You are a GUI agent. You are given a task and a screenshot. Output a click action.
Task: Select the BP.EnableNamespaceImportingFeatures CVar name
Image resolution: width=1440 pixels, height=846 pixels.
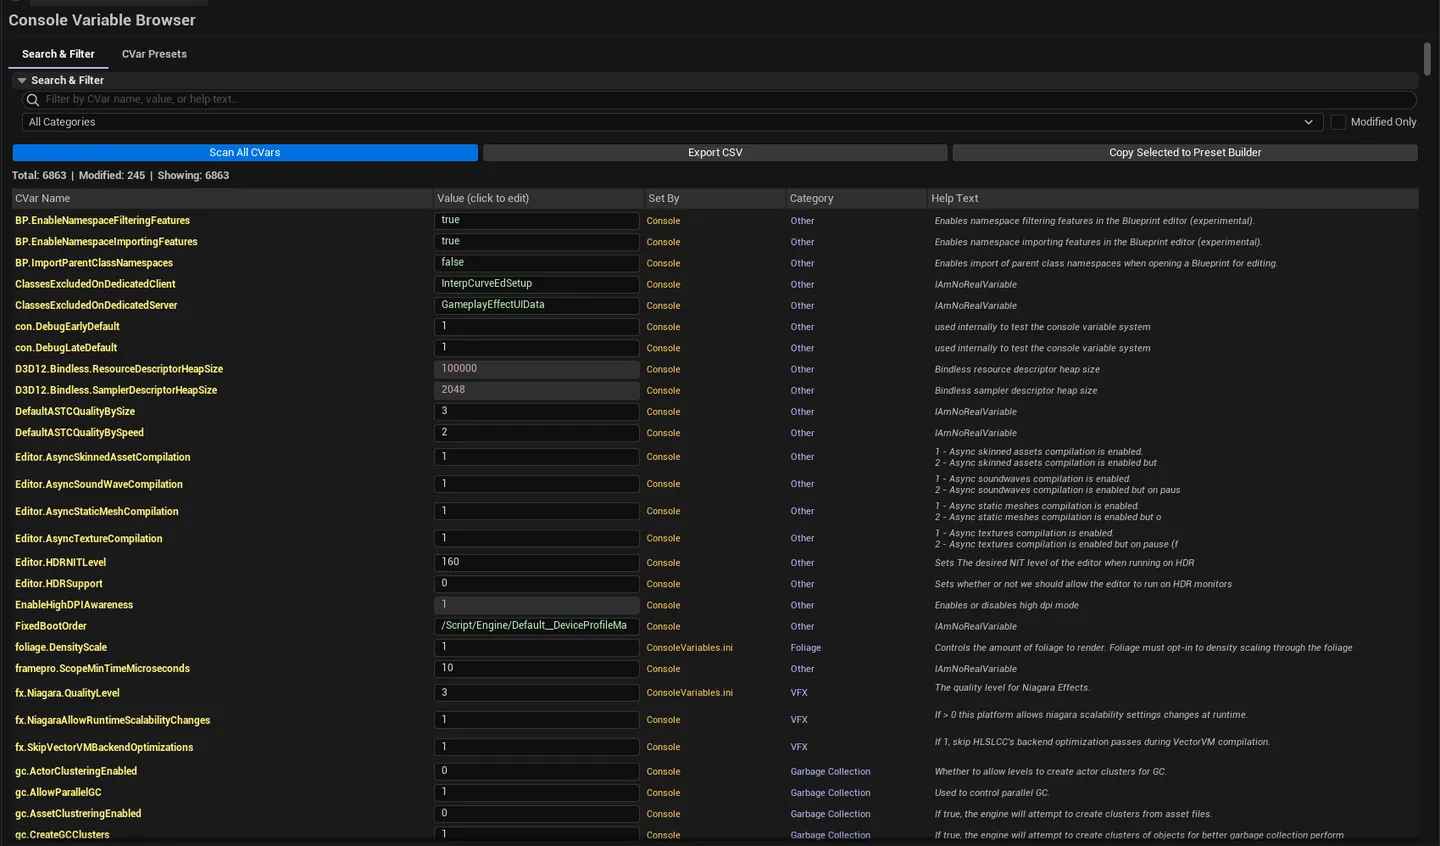pos(106,242)
